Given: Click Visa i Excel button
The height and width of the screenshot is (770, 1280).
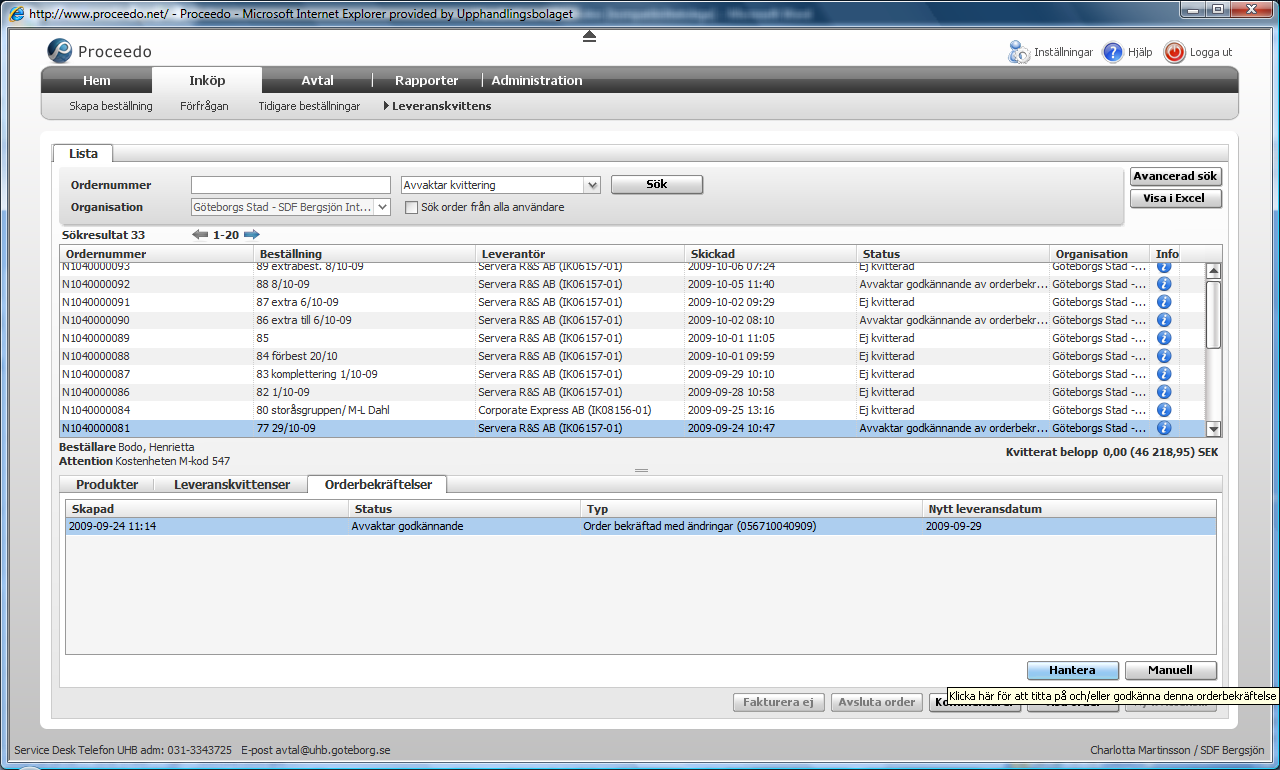Looking at the screenshot, I should [x=1176, y=198].
